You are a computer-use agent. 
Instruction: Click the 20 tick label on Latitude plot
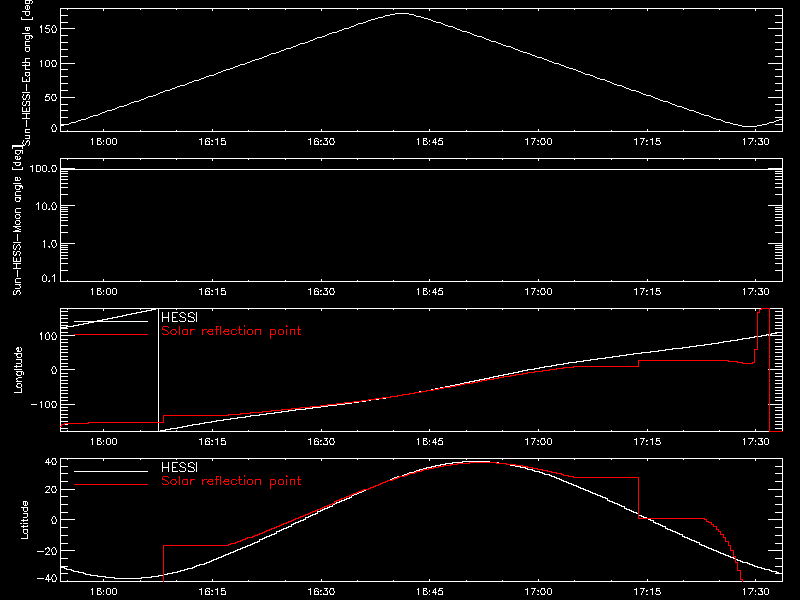coord(51,490)
